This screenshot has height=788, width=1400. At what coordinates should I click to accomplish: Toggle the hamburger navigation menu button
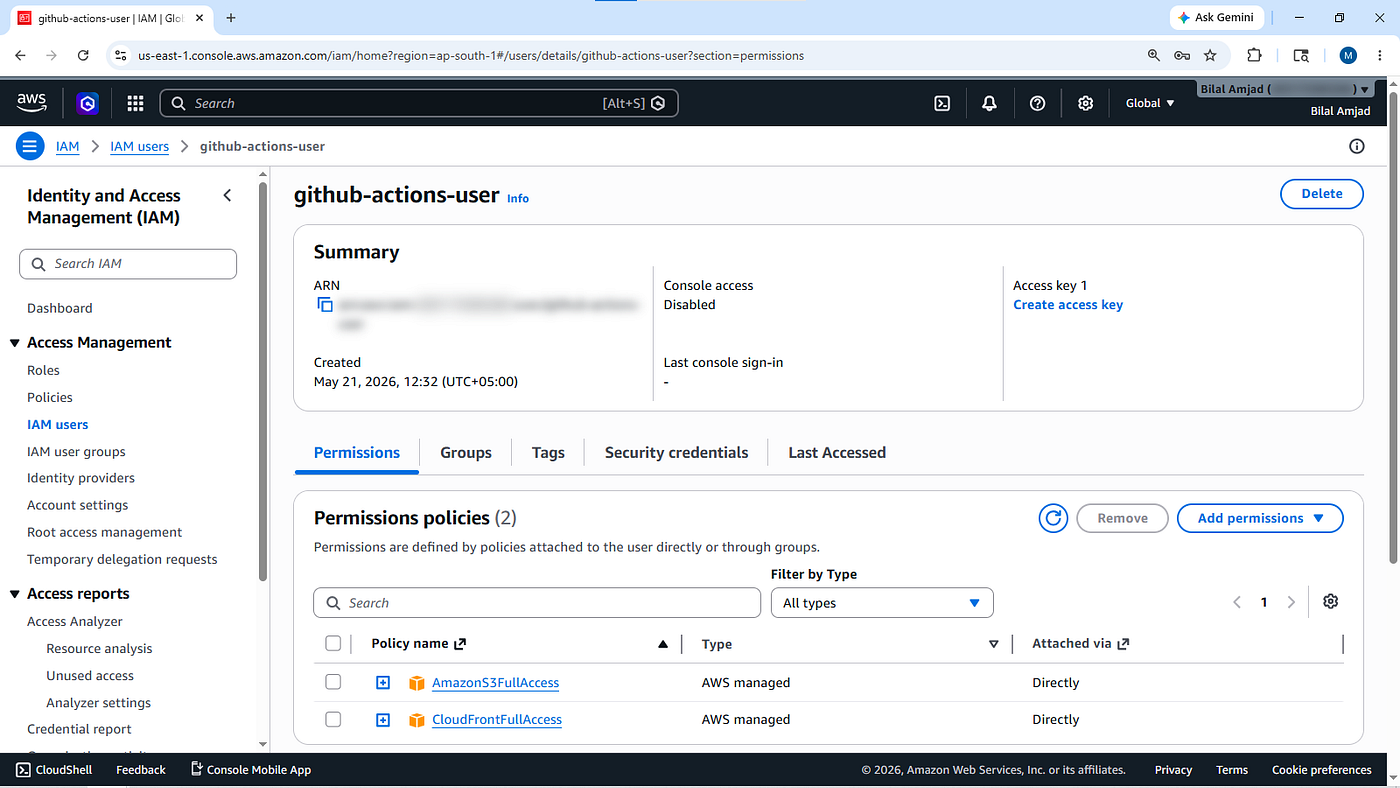30,146
